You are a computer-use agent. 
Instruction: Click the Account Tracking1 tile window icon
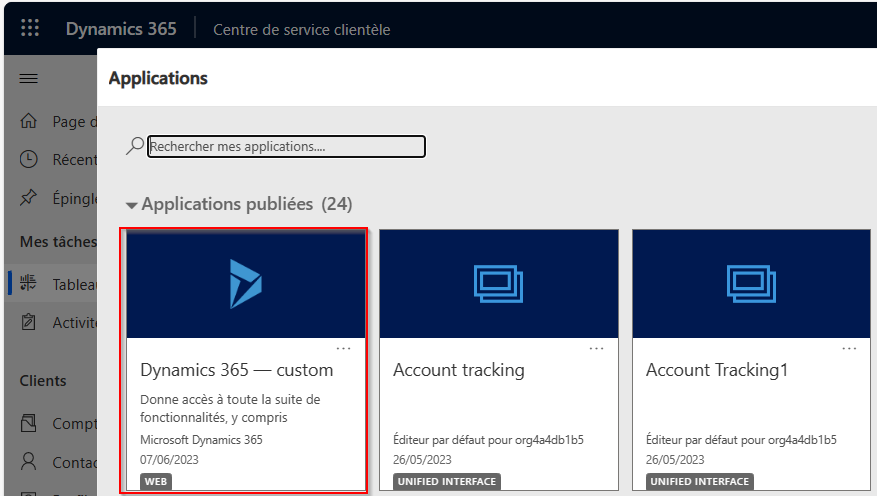[751, 284]
